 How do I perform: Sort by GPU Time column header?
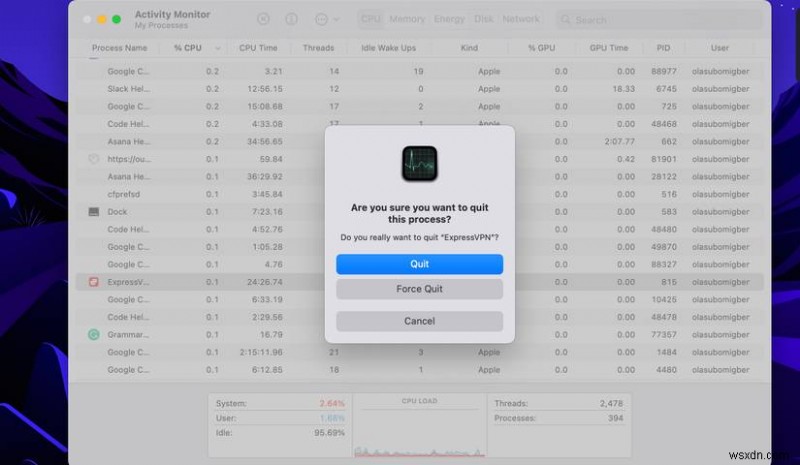pyautogui.click(x=609, y=48)
